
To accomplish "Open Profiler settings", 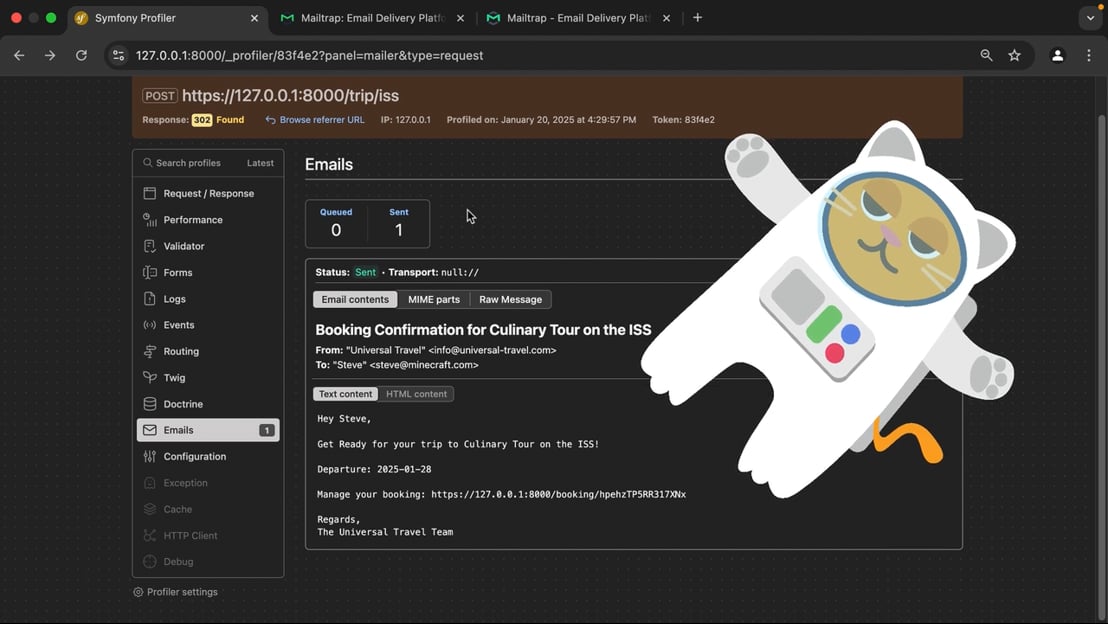I will [x=181, y=592].
